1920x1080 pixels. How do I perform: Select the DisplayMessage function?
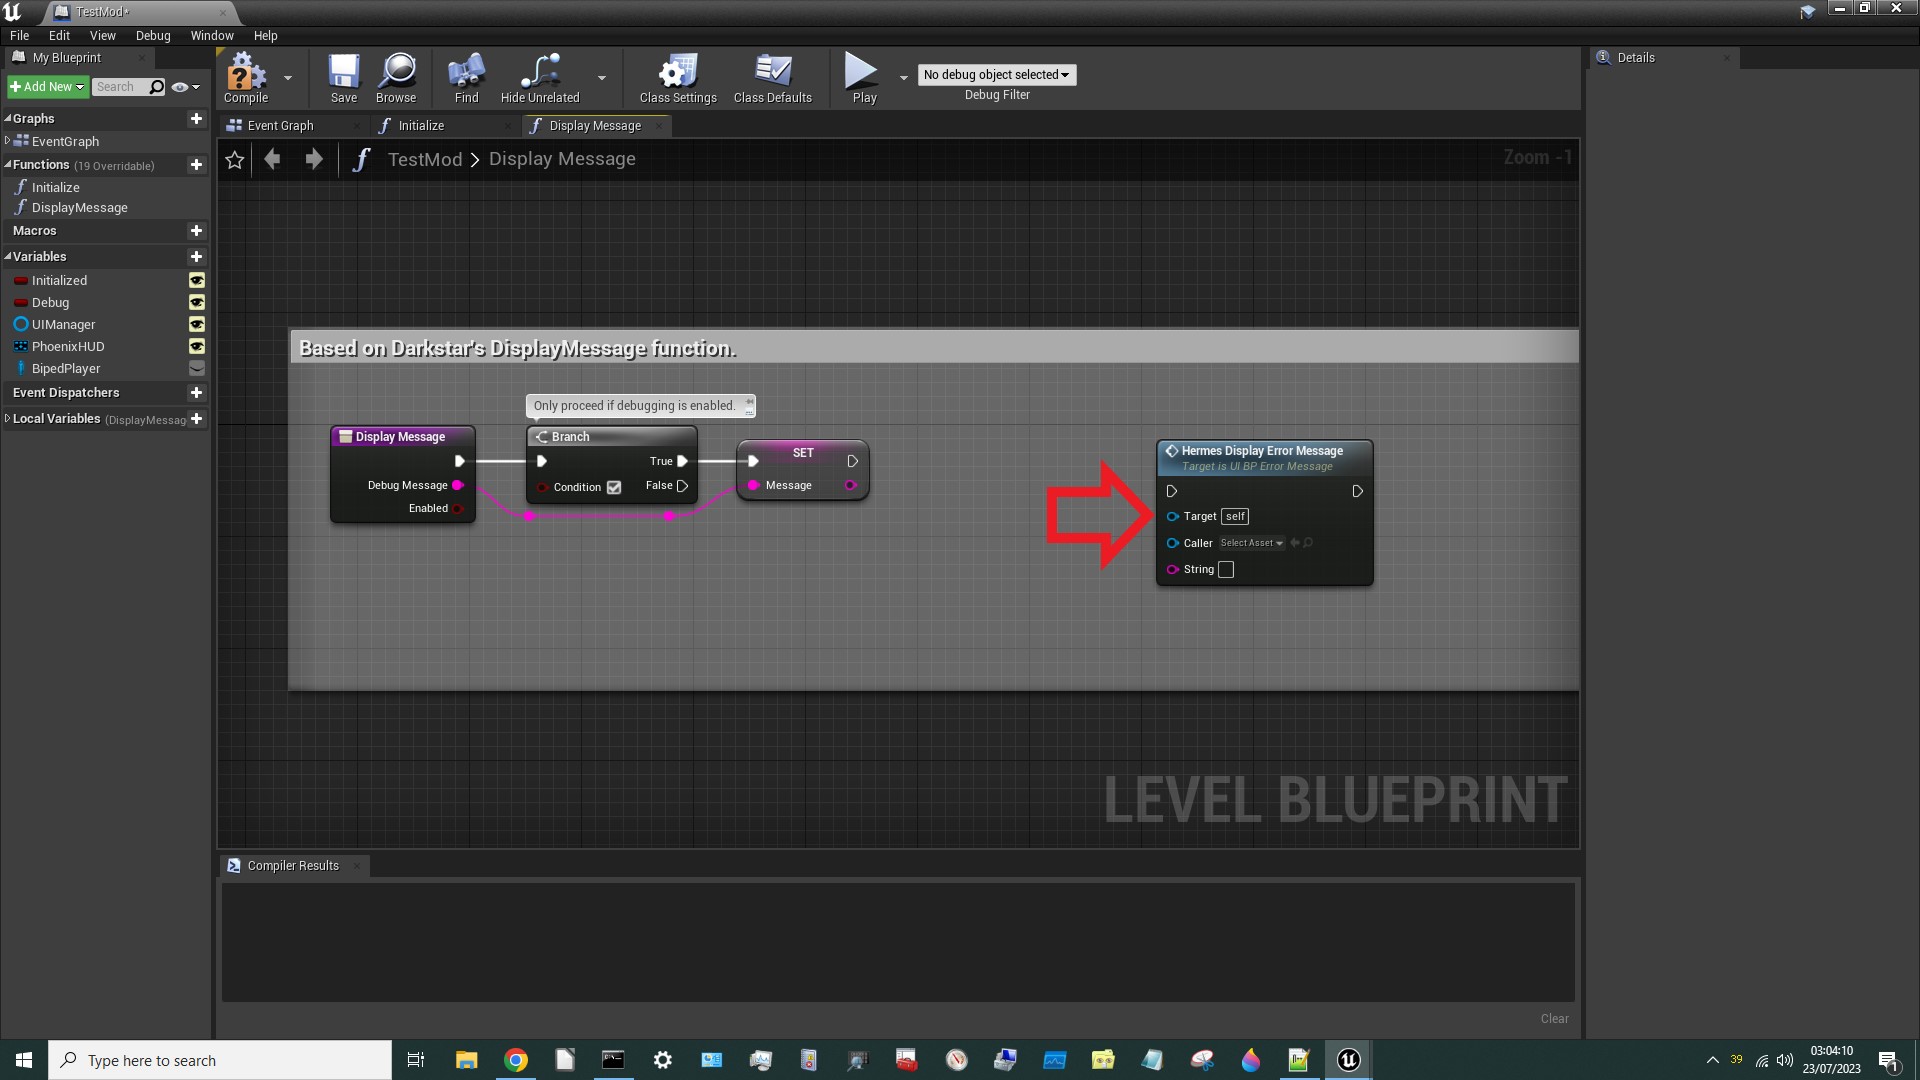[x=80, y=208]
